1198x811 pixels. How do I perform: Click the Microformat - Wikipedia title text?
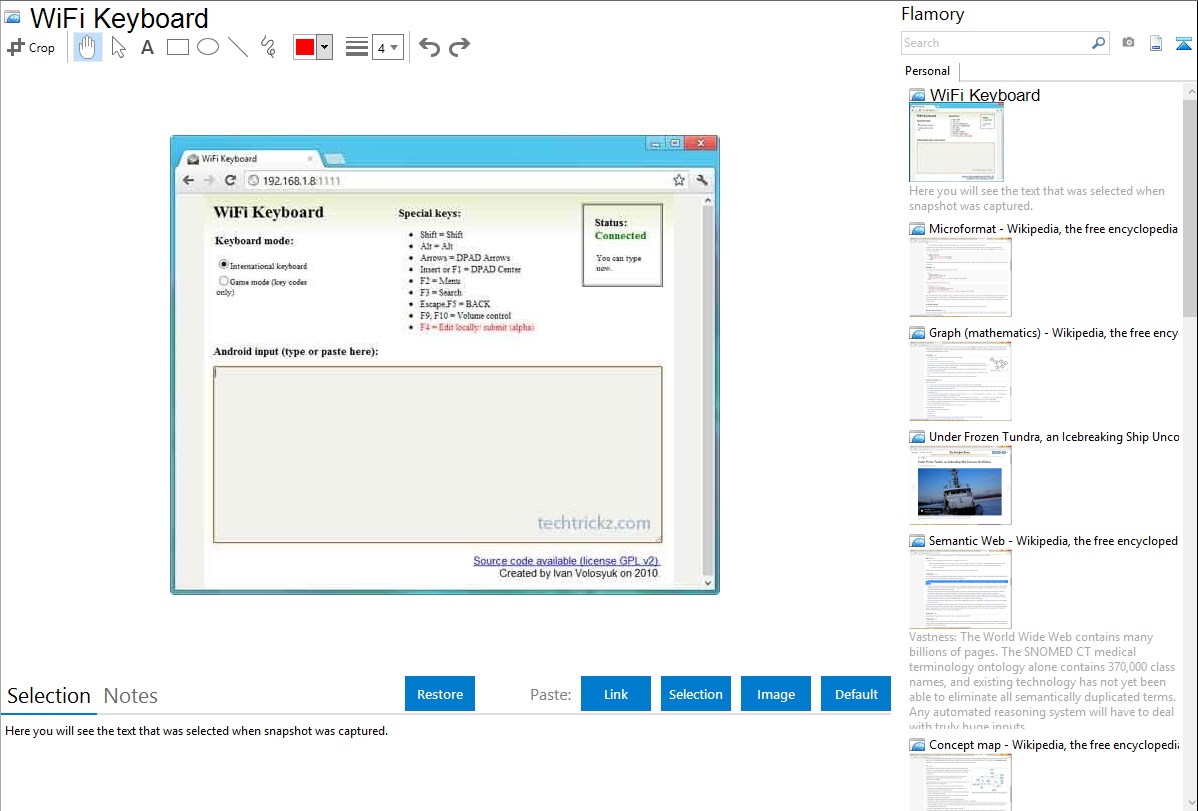pos(1053,229)
